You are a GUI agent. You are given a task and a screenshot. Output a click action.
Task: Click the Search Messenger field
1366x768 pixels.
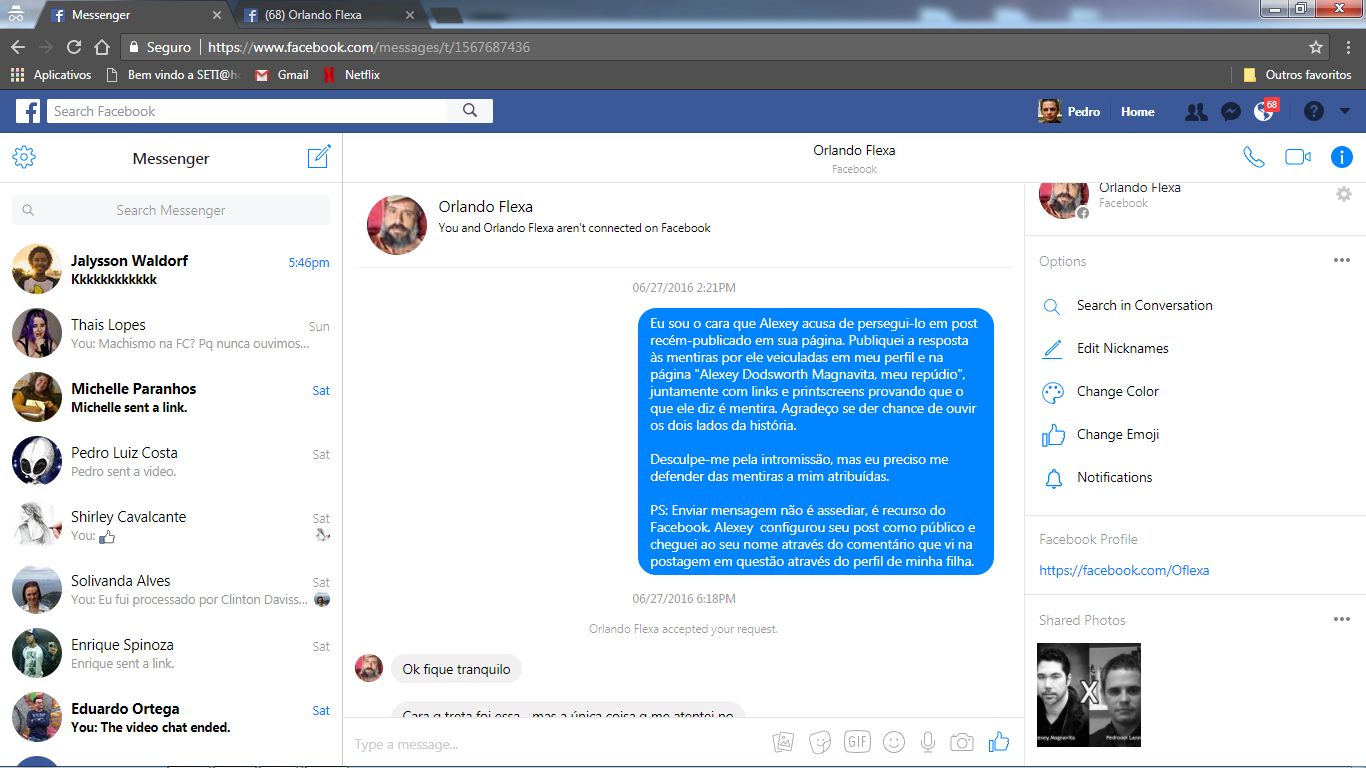[171, 210]
